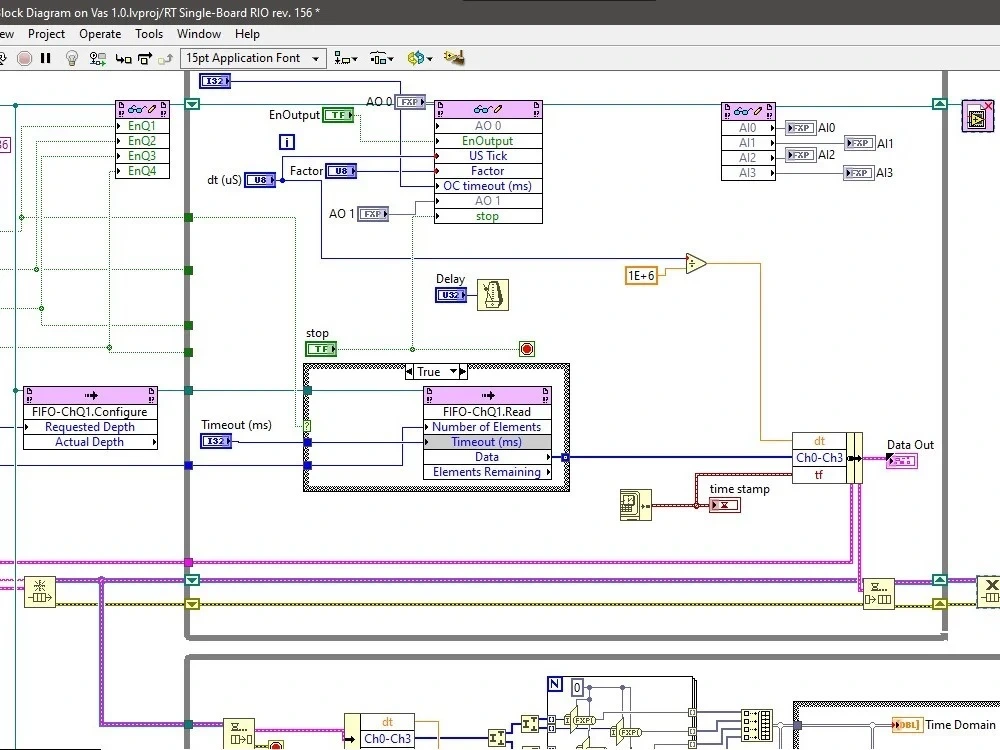Click the Abort Execution button

[25, 57]
